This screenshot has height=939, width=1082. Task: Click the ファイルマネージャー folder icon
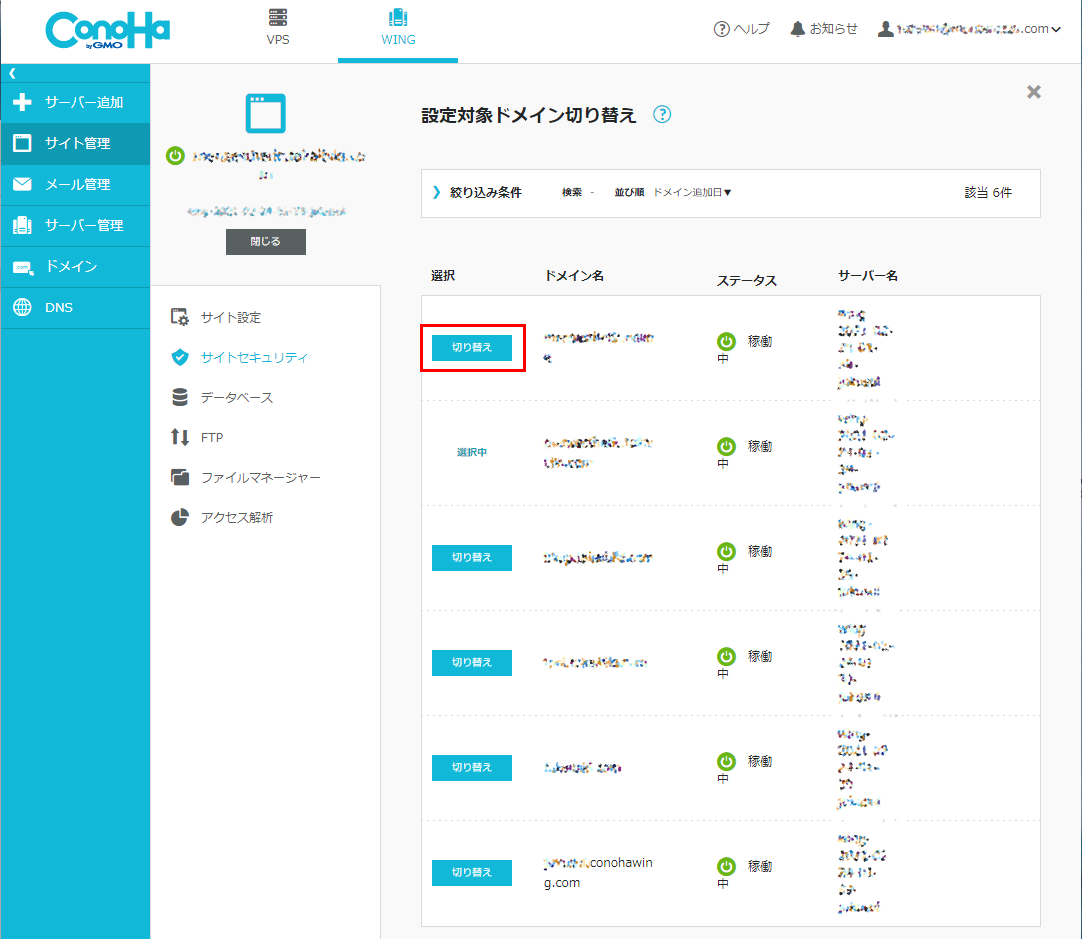point(180,477)
